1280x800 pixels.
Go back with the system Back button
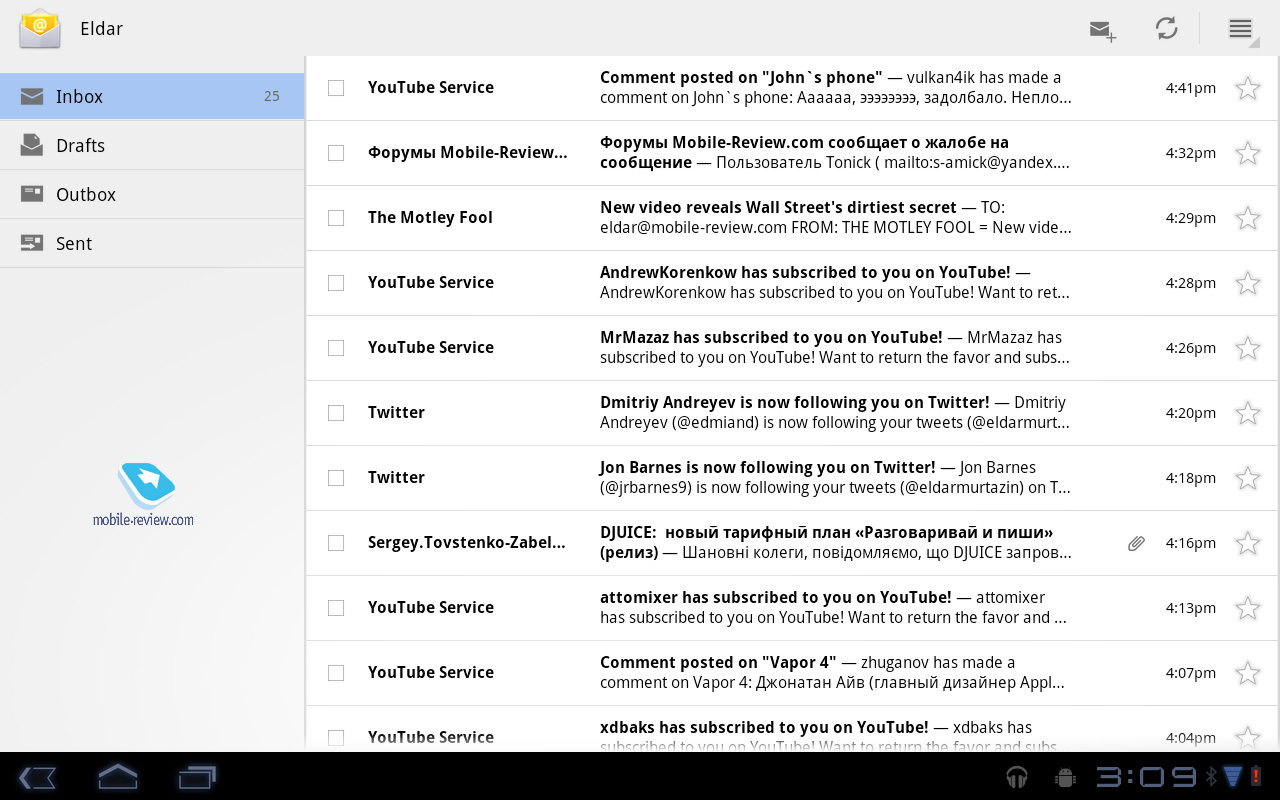click(38, 777)
